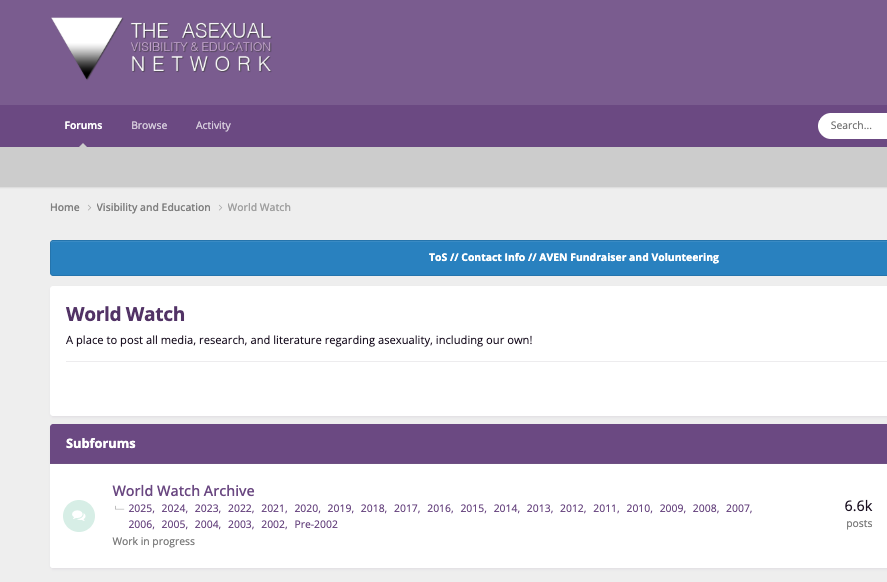Open the World Watch Archive subforum
Viewport: 887px width, 582px height.
[183, 491]
